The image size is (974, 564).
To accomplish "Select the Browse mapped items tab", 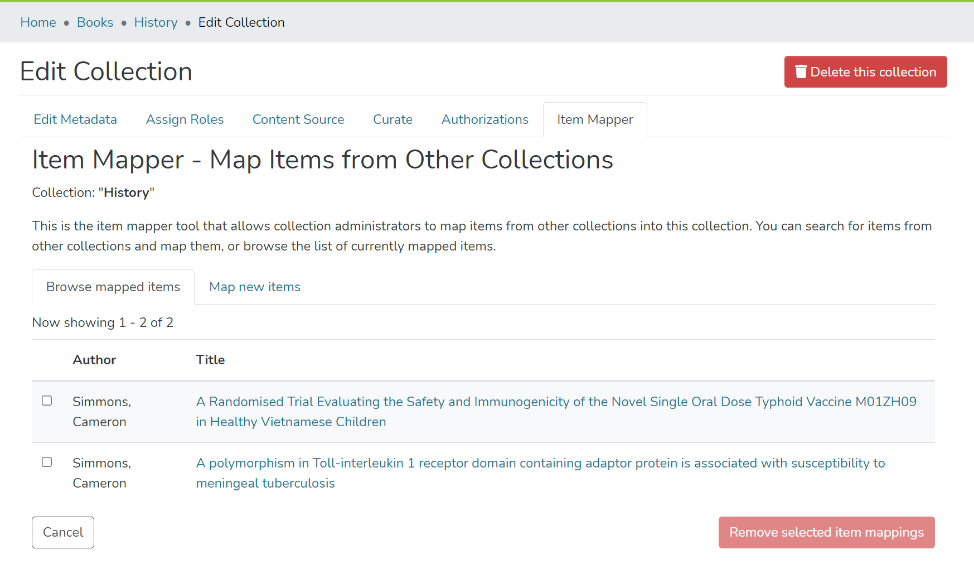I will click(113, 287).
